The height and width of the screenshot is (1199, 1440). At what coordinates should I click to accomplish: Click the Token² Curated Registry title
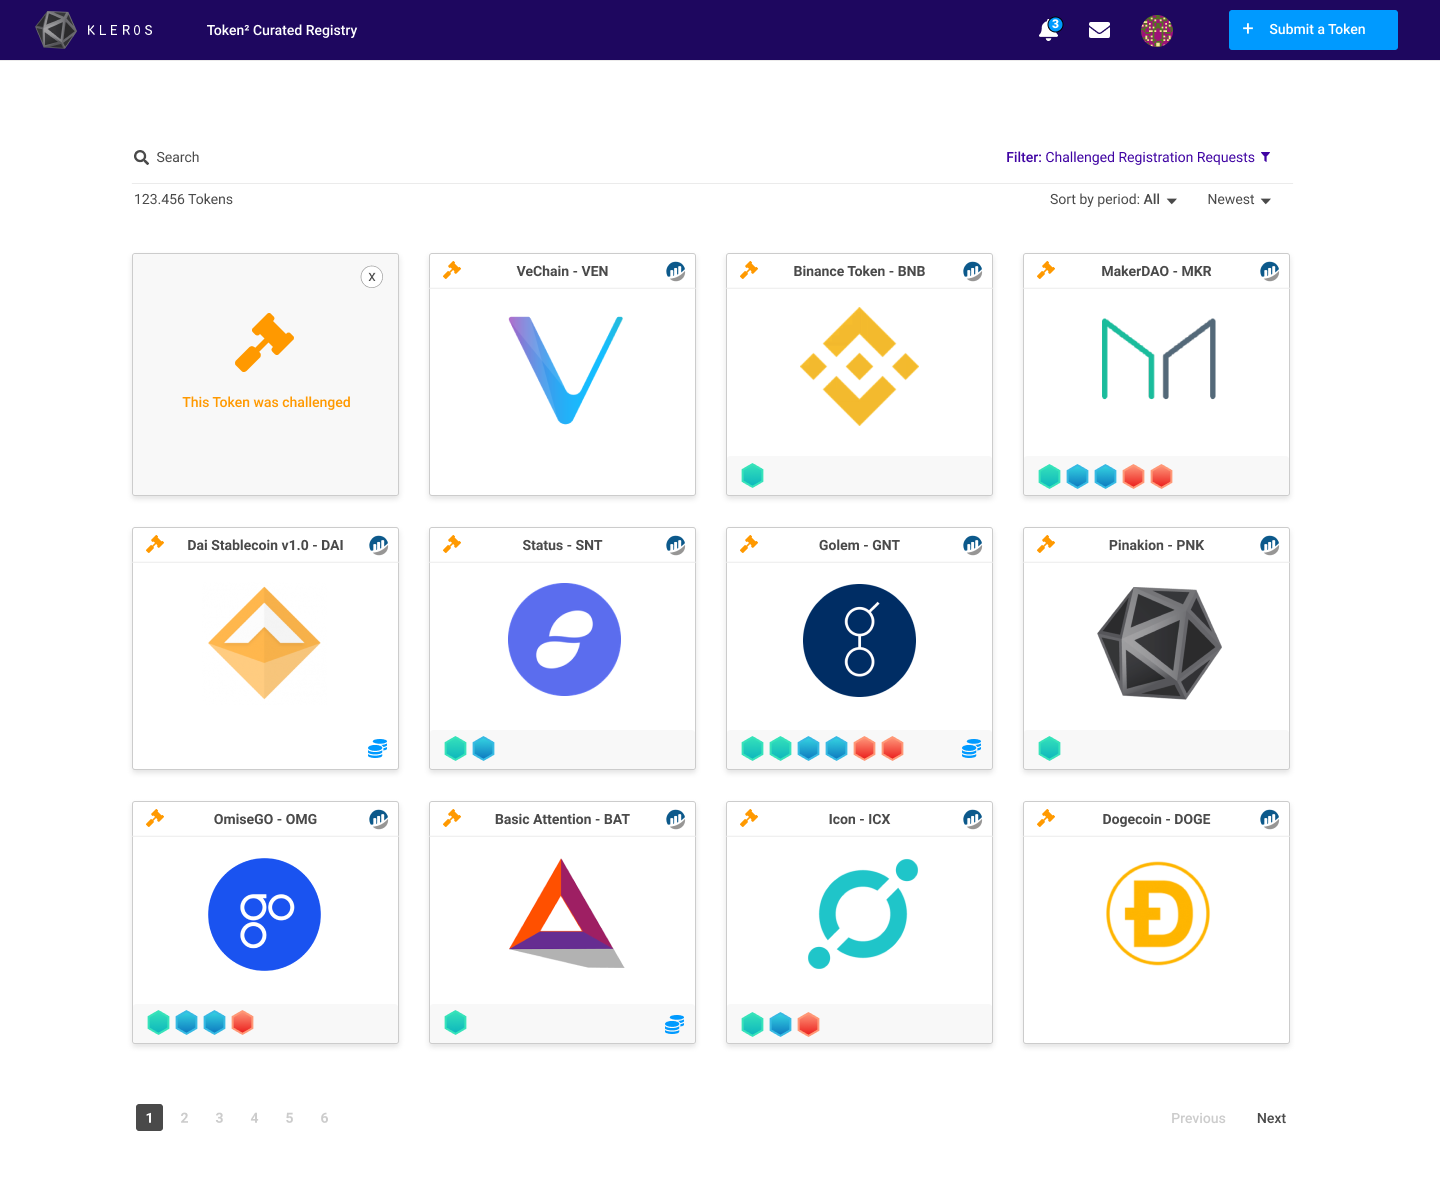[282, 30]
